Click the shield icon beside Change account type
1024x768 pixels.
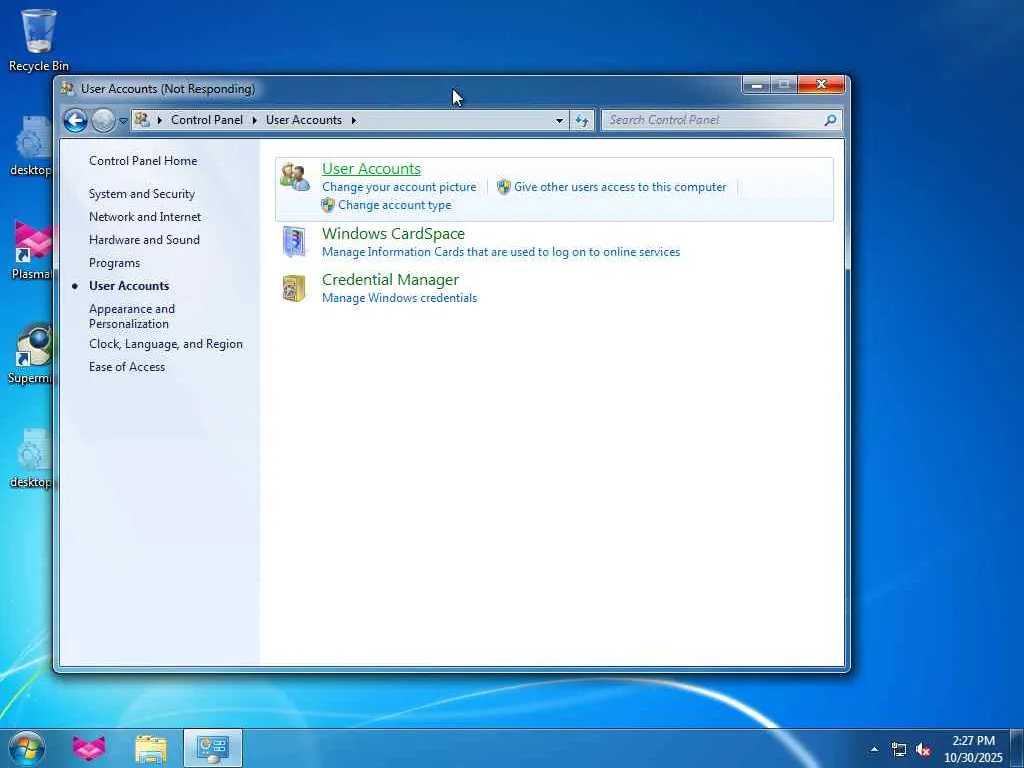(x=328, y=205)
